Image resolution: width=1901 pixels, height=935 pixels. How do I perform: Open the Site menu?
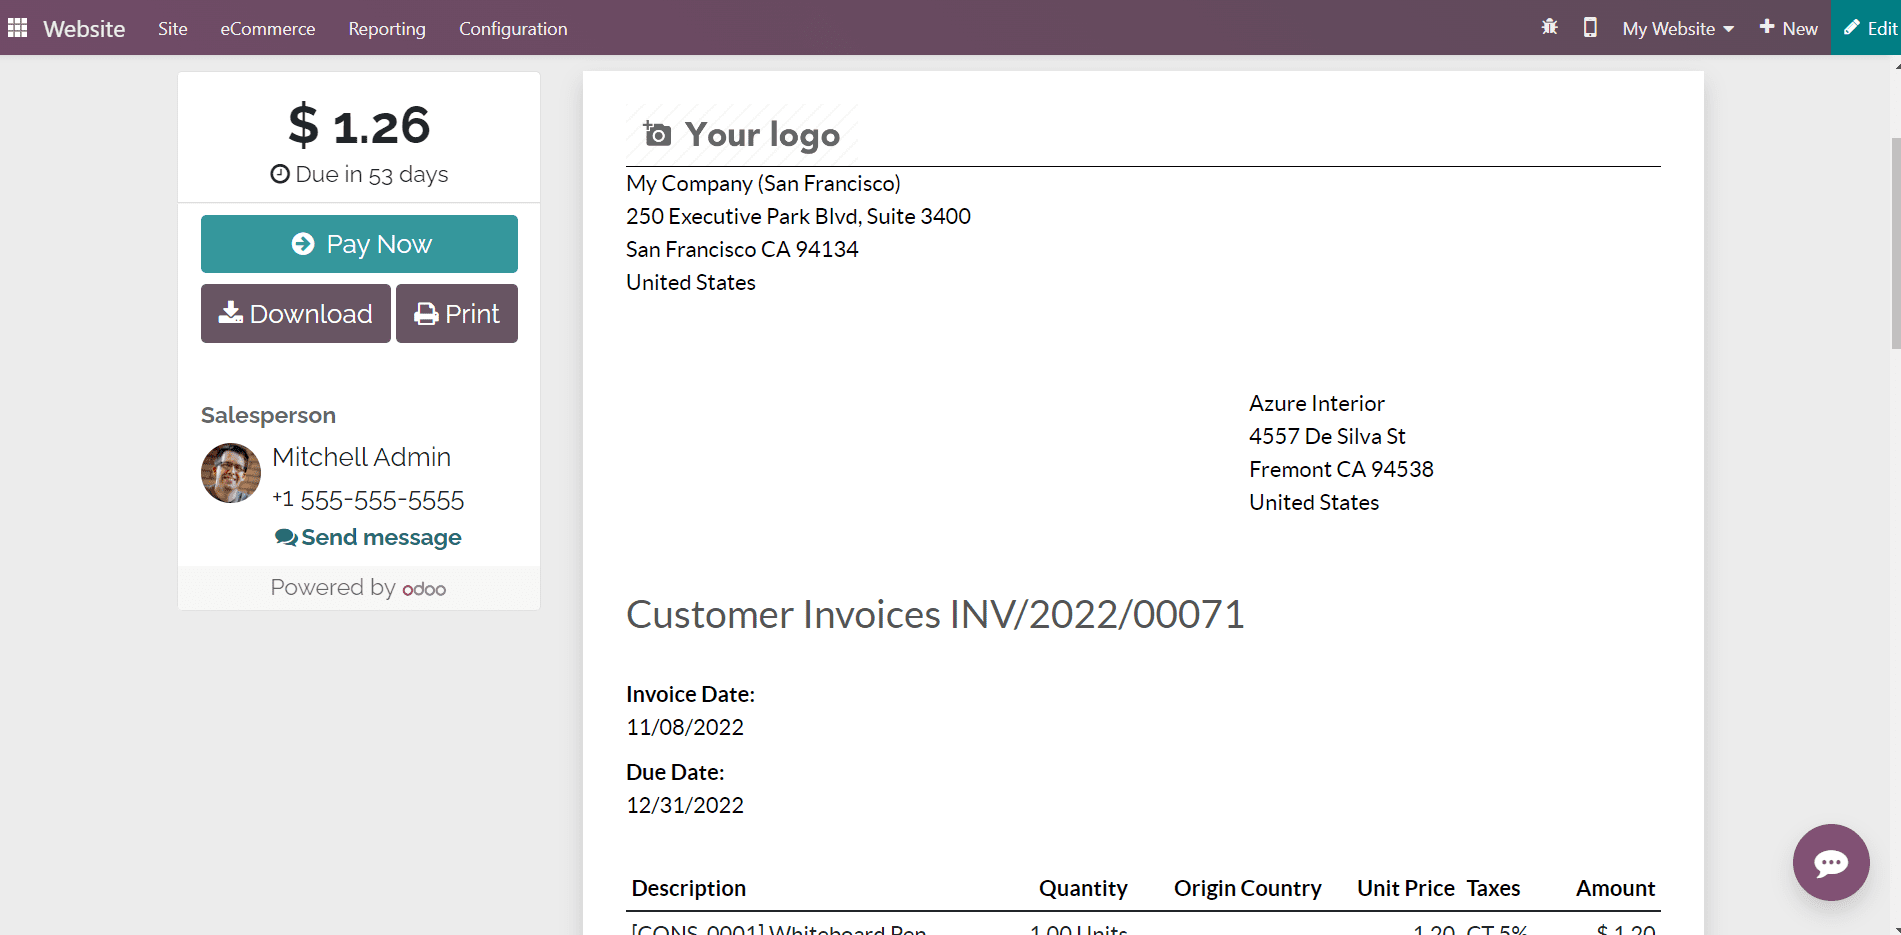172,29
